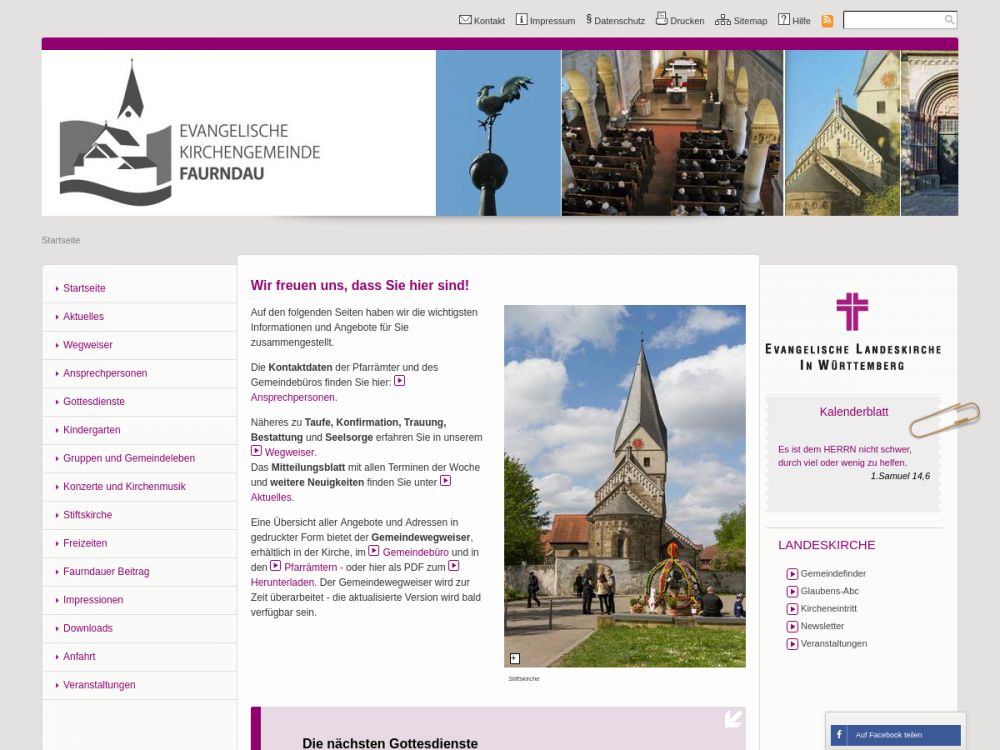Open the Sitemap tree icon
1000x750 pixels.
point(722,20)
